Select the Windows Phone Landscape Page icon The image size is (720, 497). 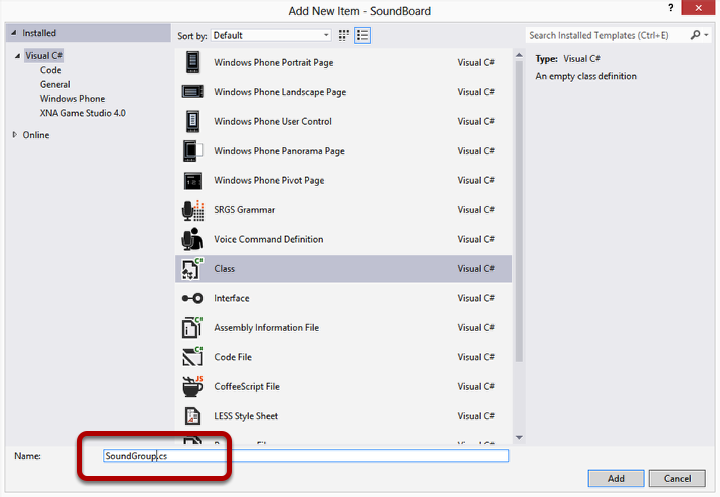[x=192, y=92]
